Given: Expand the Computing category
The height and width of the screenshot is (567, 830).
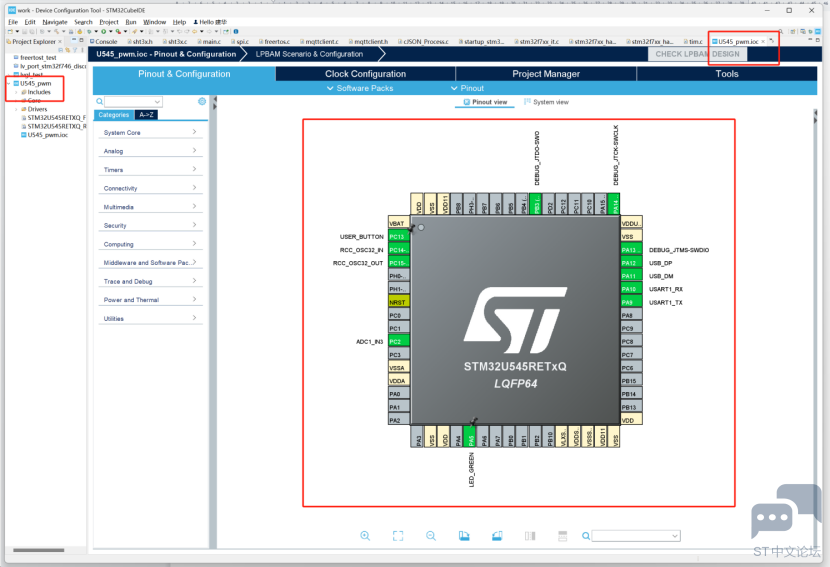Looking at the screenshot, I should (150, 244).
